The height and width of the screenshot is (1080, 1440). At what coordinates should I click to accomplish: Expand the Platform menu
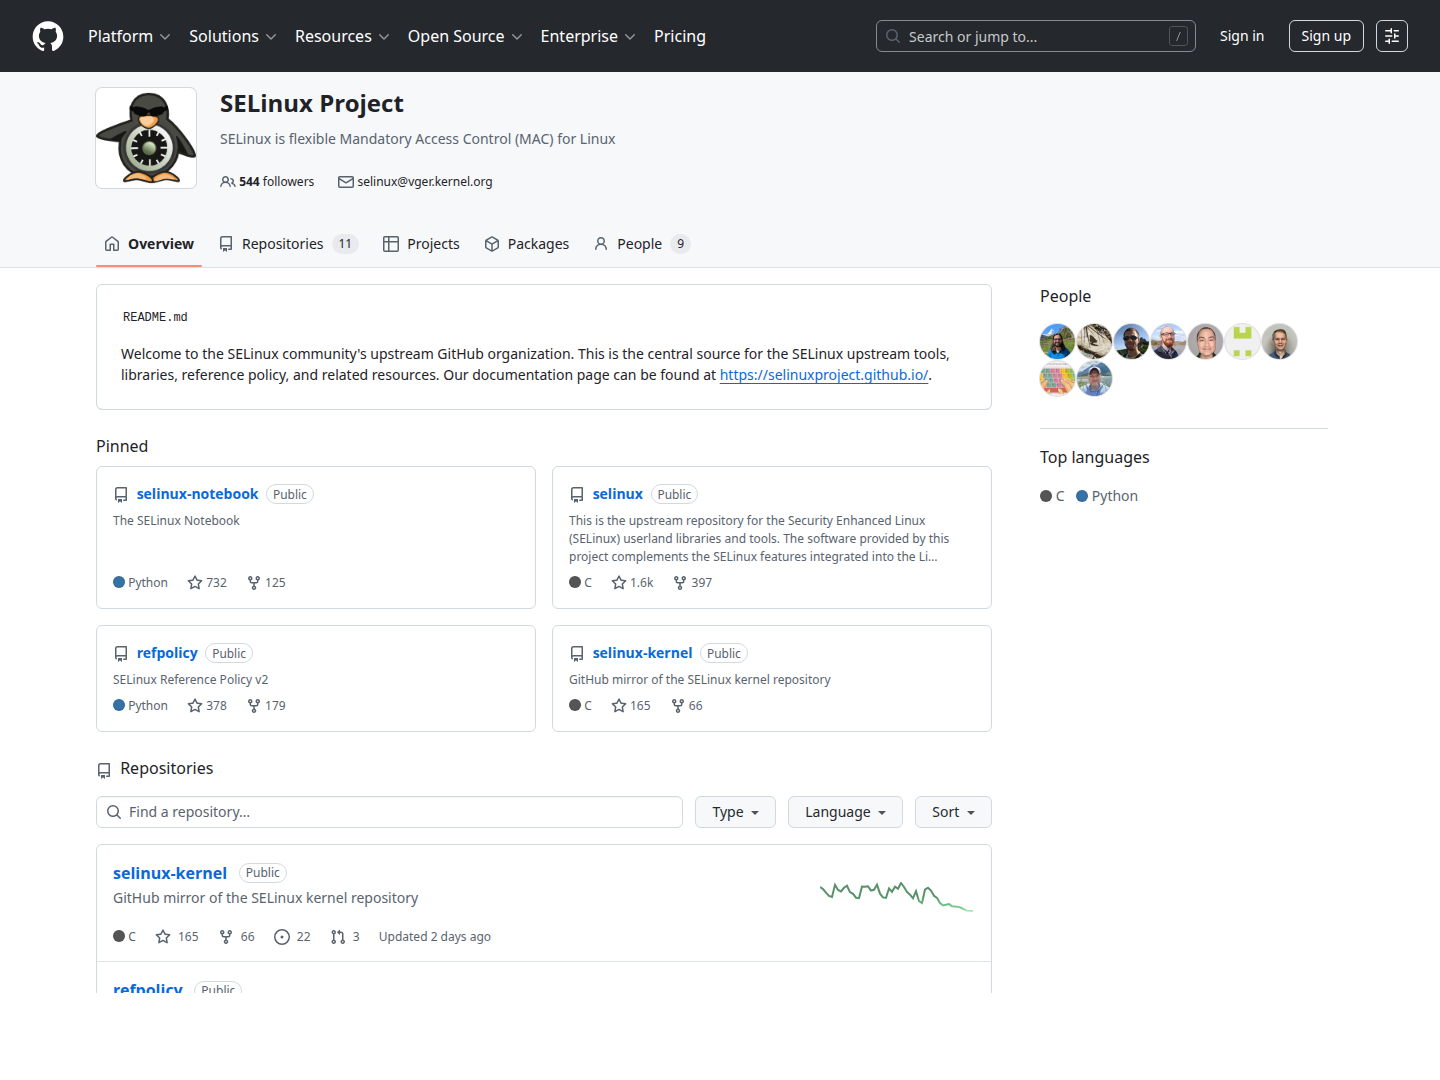129,36
